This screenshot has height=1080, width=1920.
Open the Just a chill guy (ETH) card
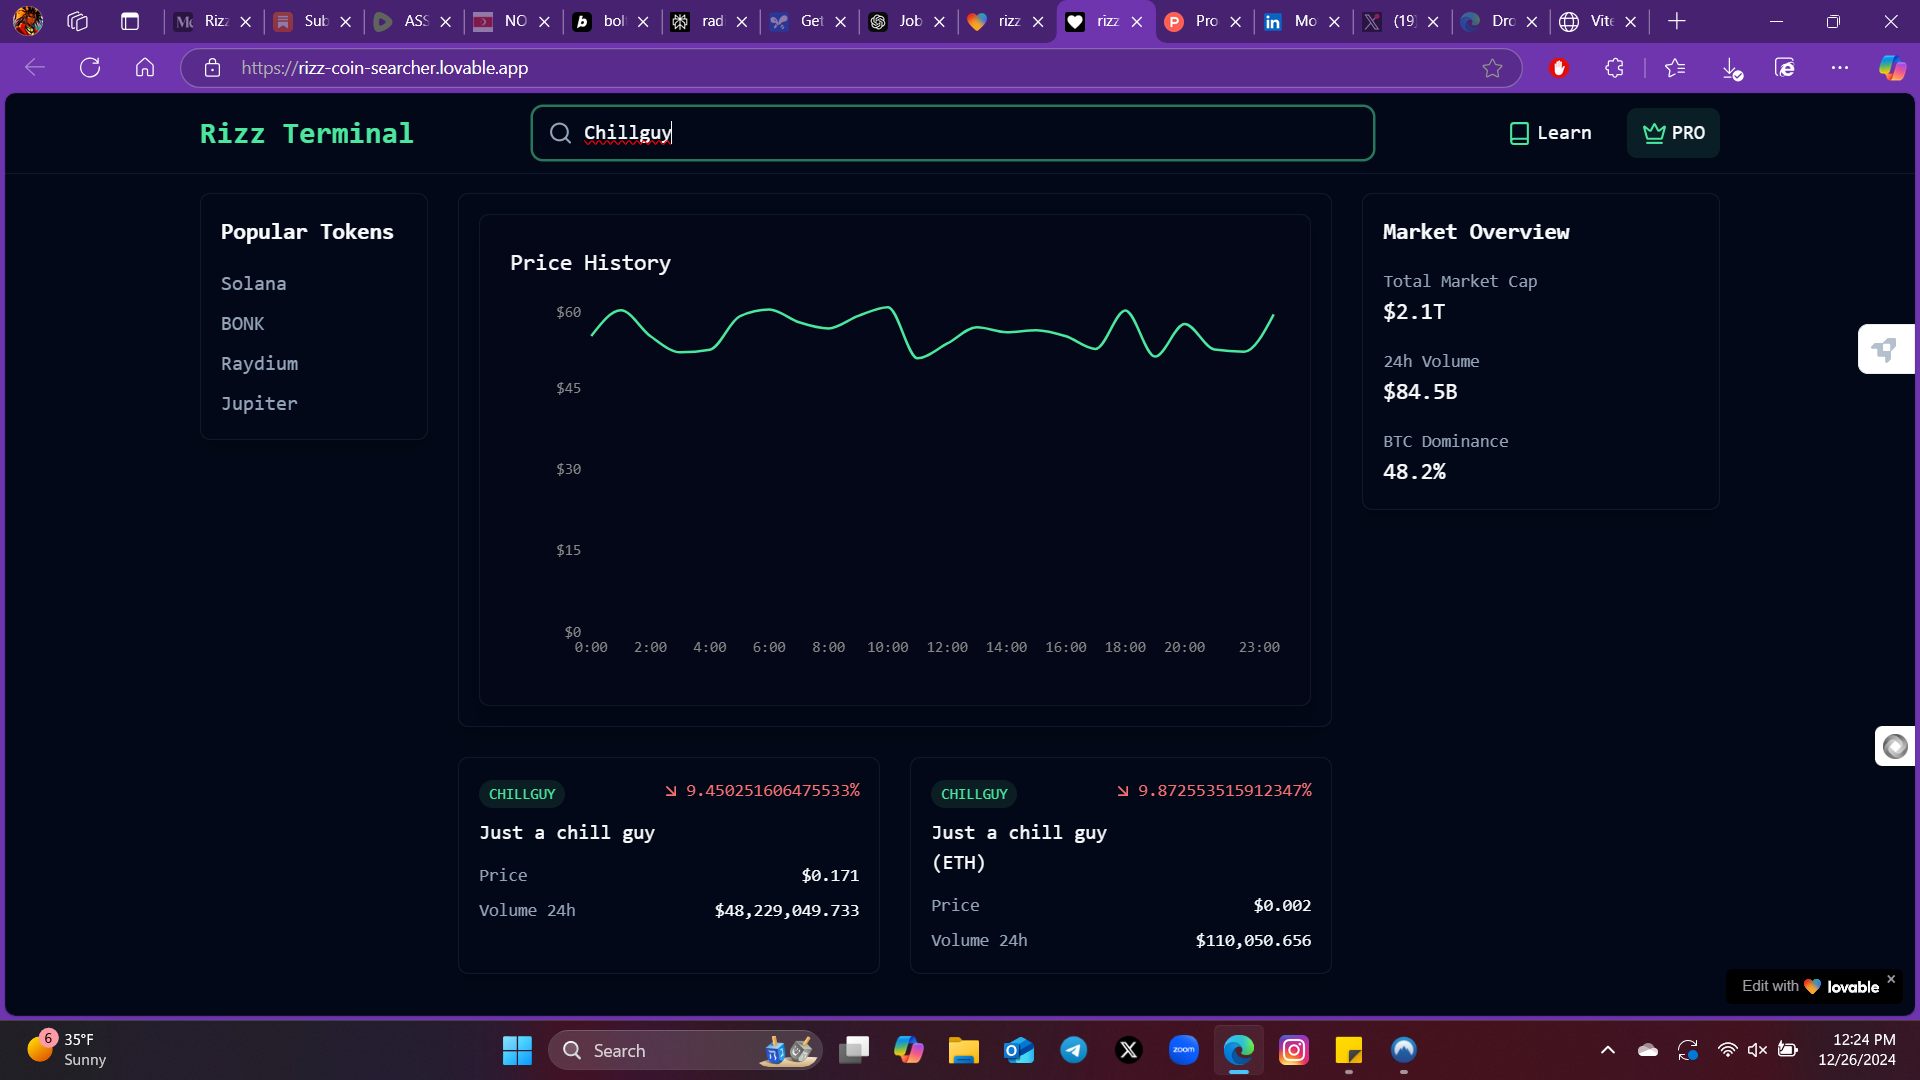tap(1120, 865)
